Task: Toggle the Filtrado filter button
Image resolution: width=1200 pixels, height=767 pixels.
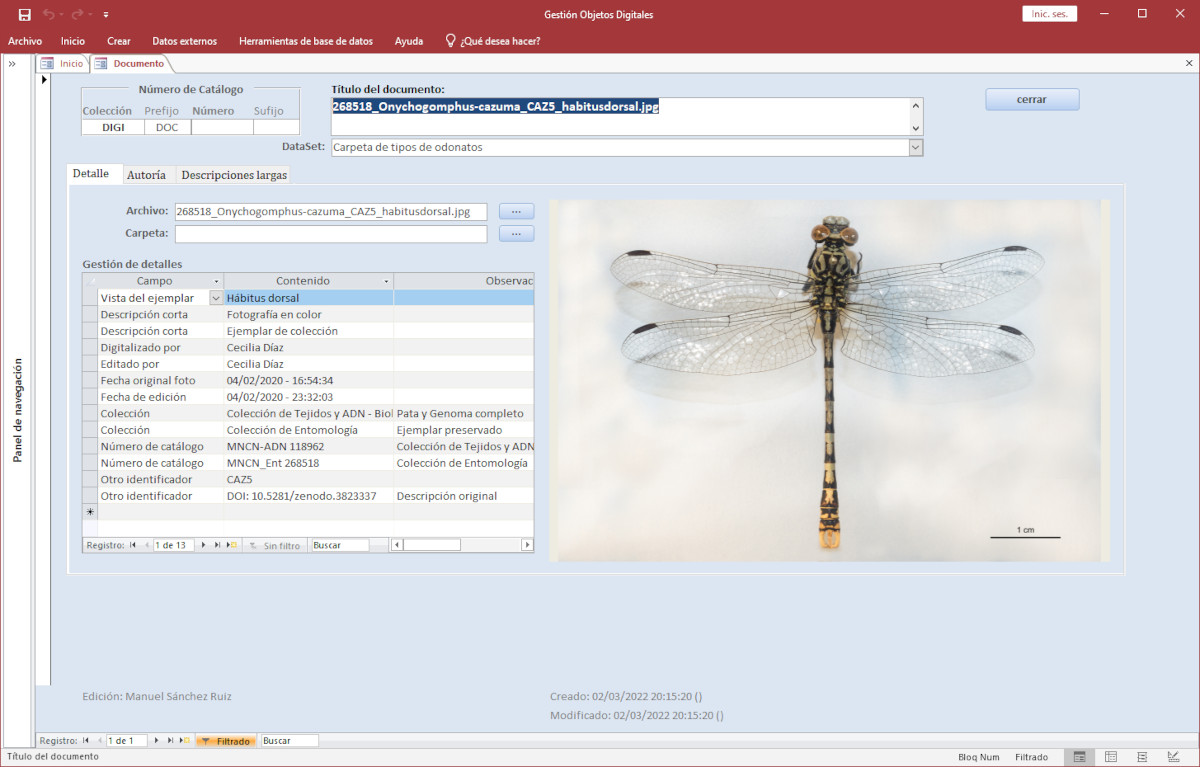Action: click(226, 741)
